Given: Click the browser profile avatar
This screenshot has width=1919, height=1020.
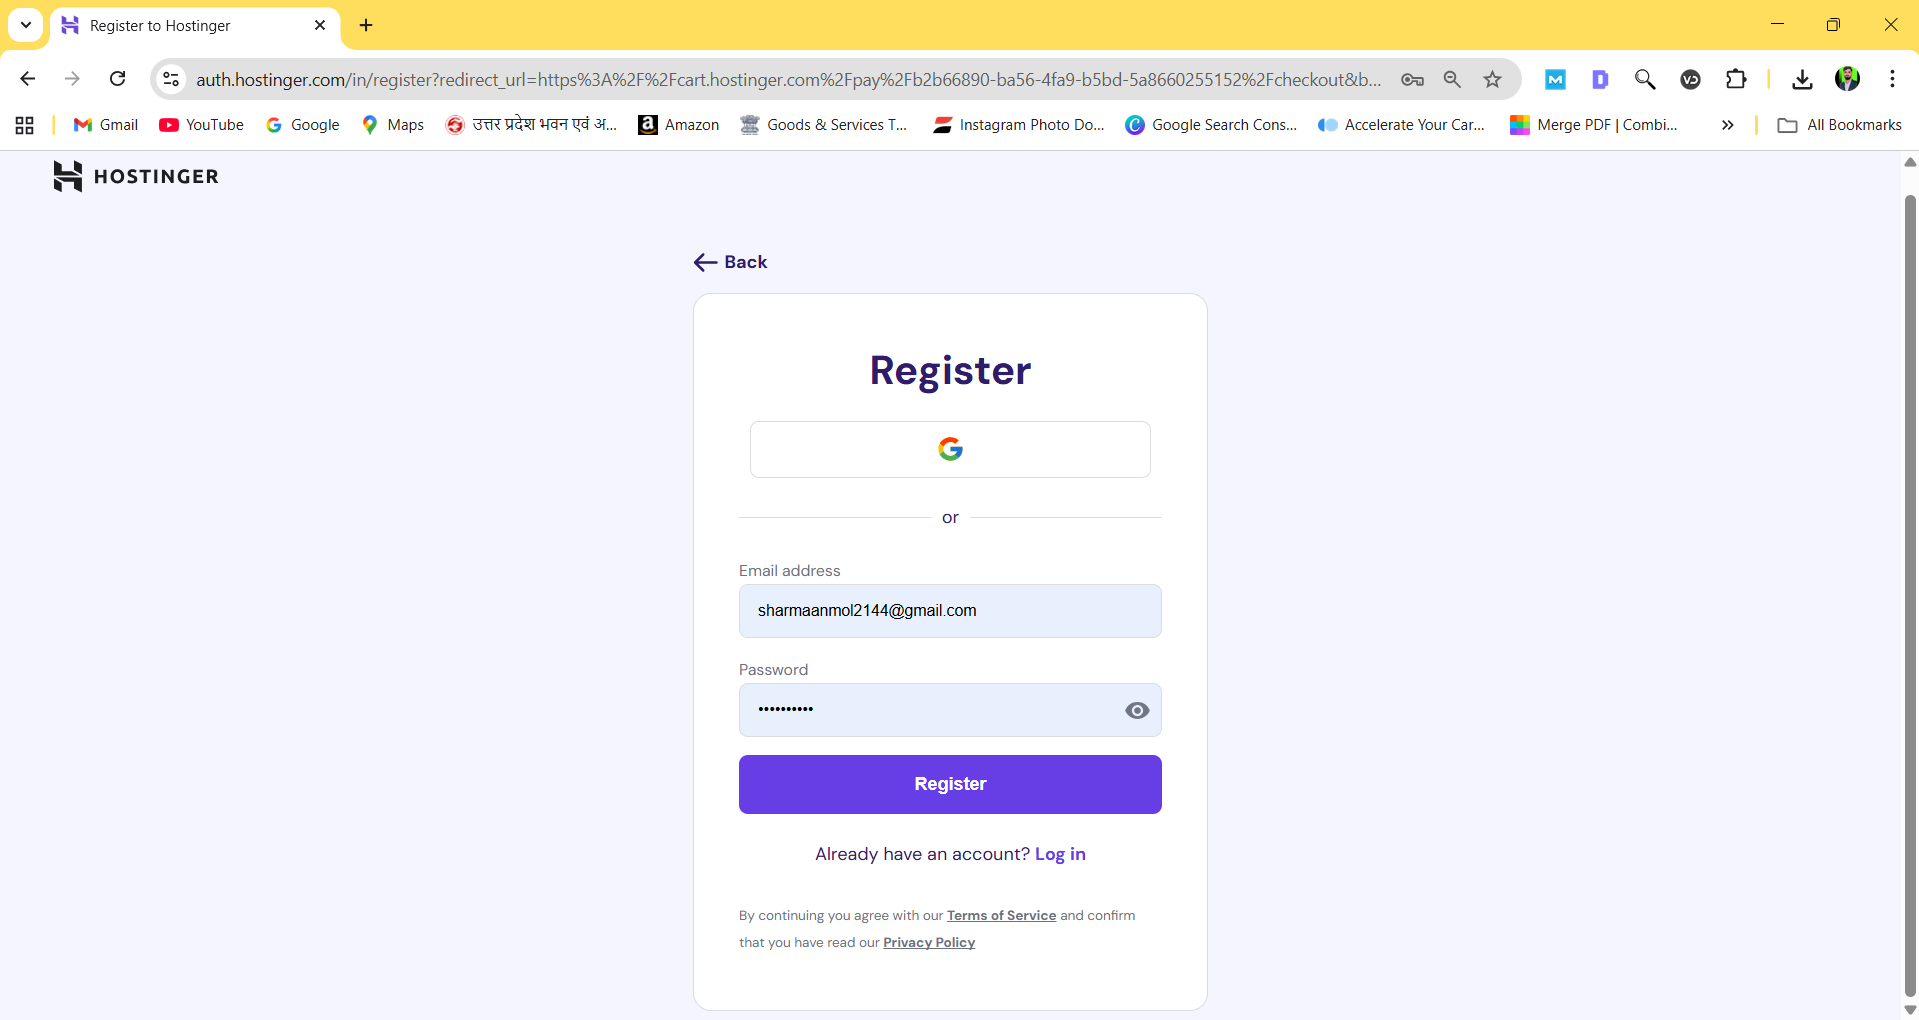Looking at the screenshot, I should click(1849, 78).
